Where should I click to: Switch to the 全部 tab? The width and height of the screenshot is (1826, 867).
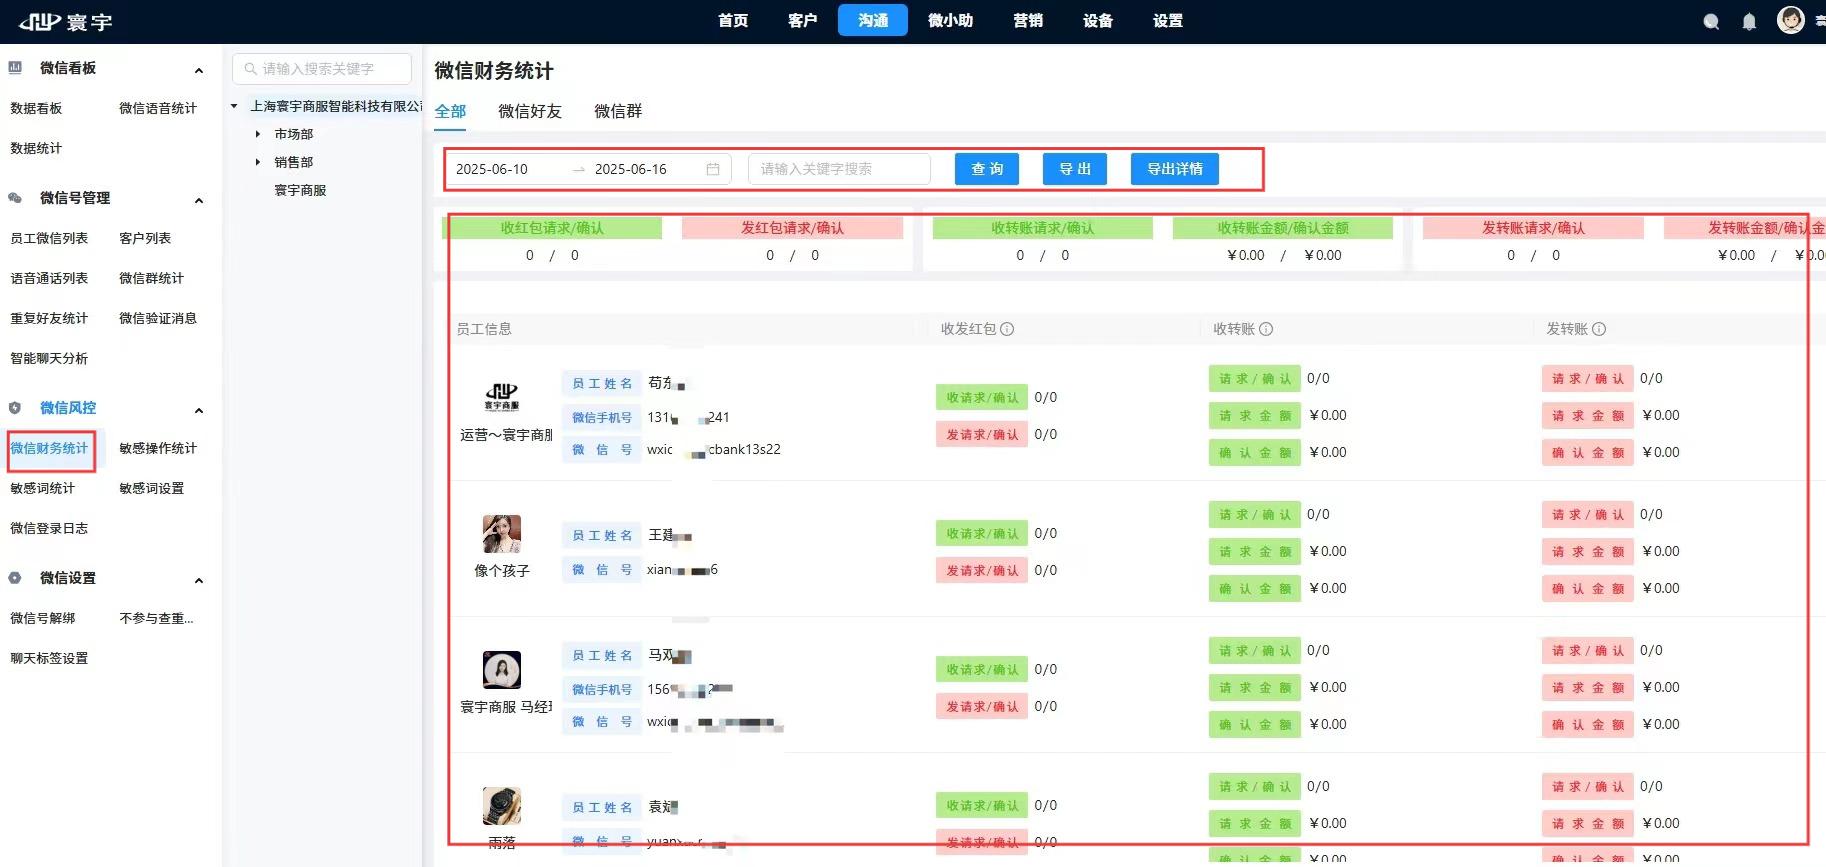(x=450, y=111)
